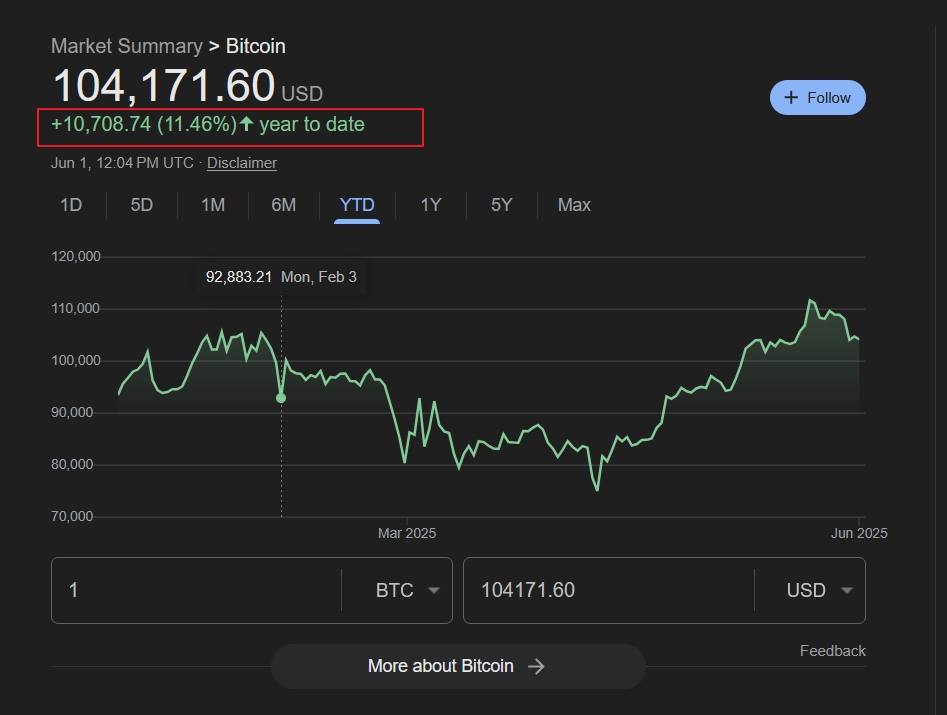The width and height of the screenshot is (947, 715).
Task: Show the 1Y chart range
Action: pyautogui.click(x=431, y=205)
